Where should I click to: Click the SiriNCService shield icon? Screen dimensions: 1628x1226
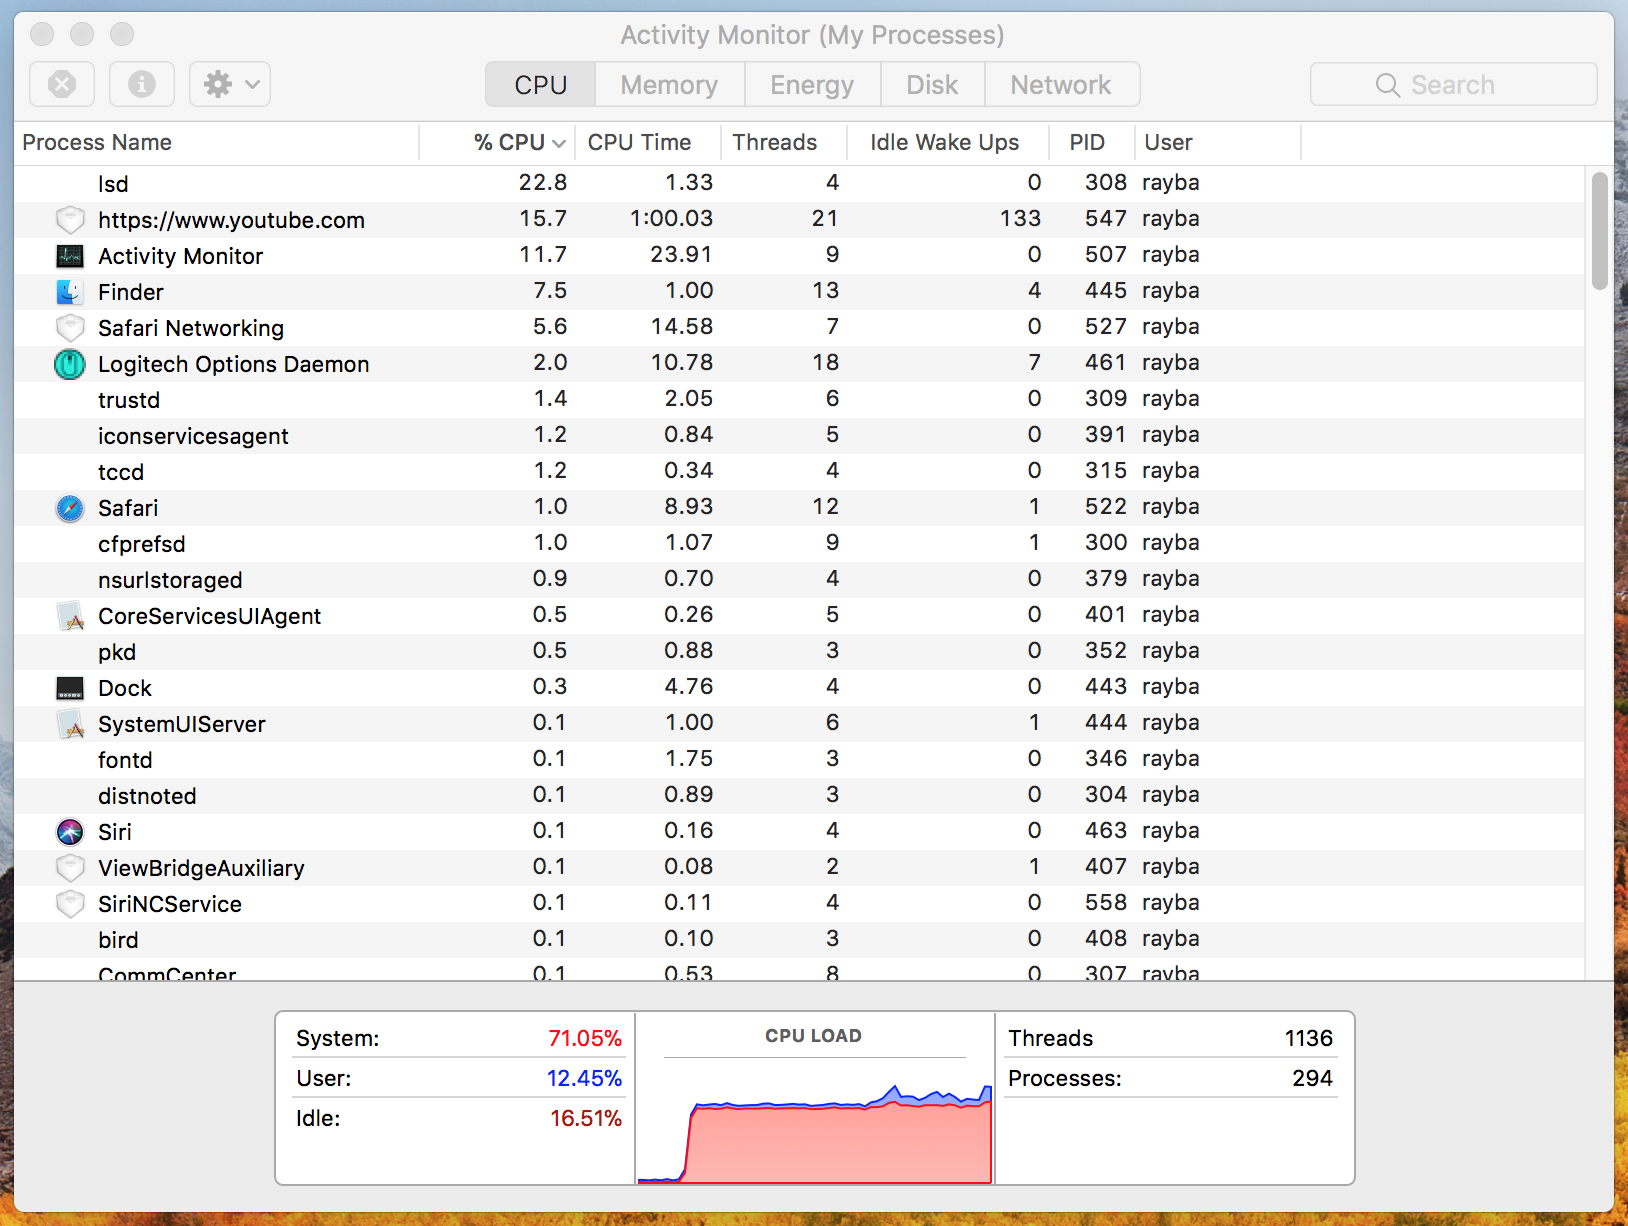click(70, 903)
